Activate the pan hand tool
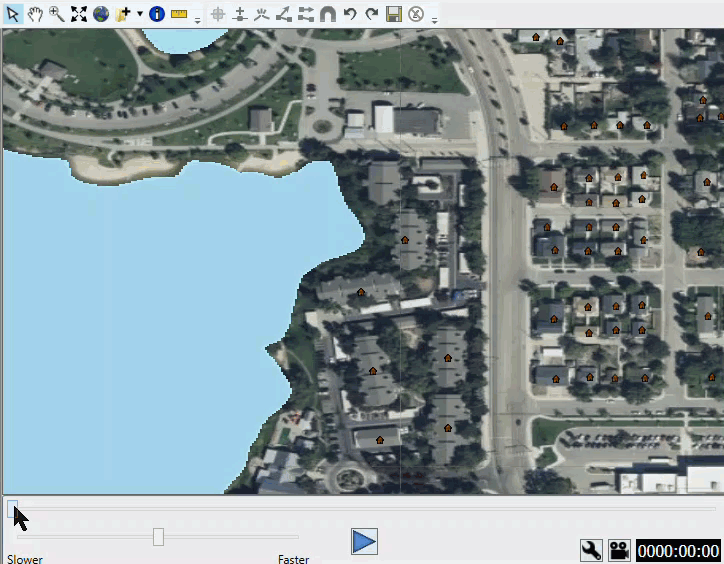Screen dimensions: 724x564 (x=35, y=14)
